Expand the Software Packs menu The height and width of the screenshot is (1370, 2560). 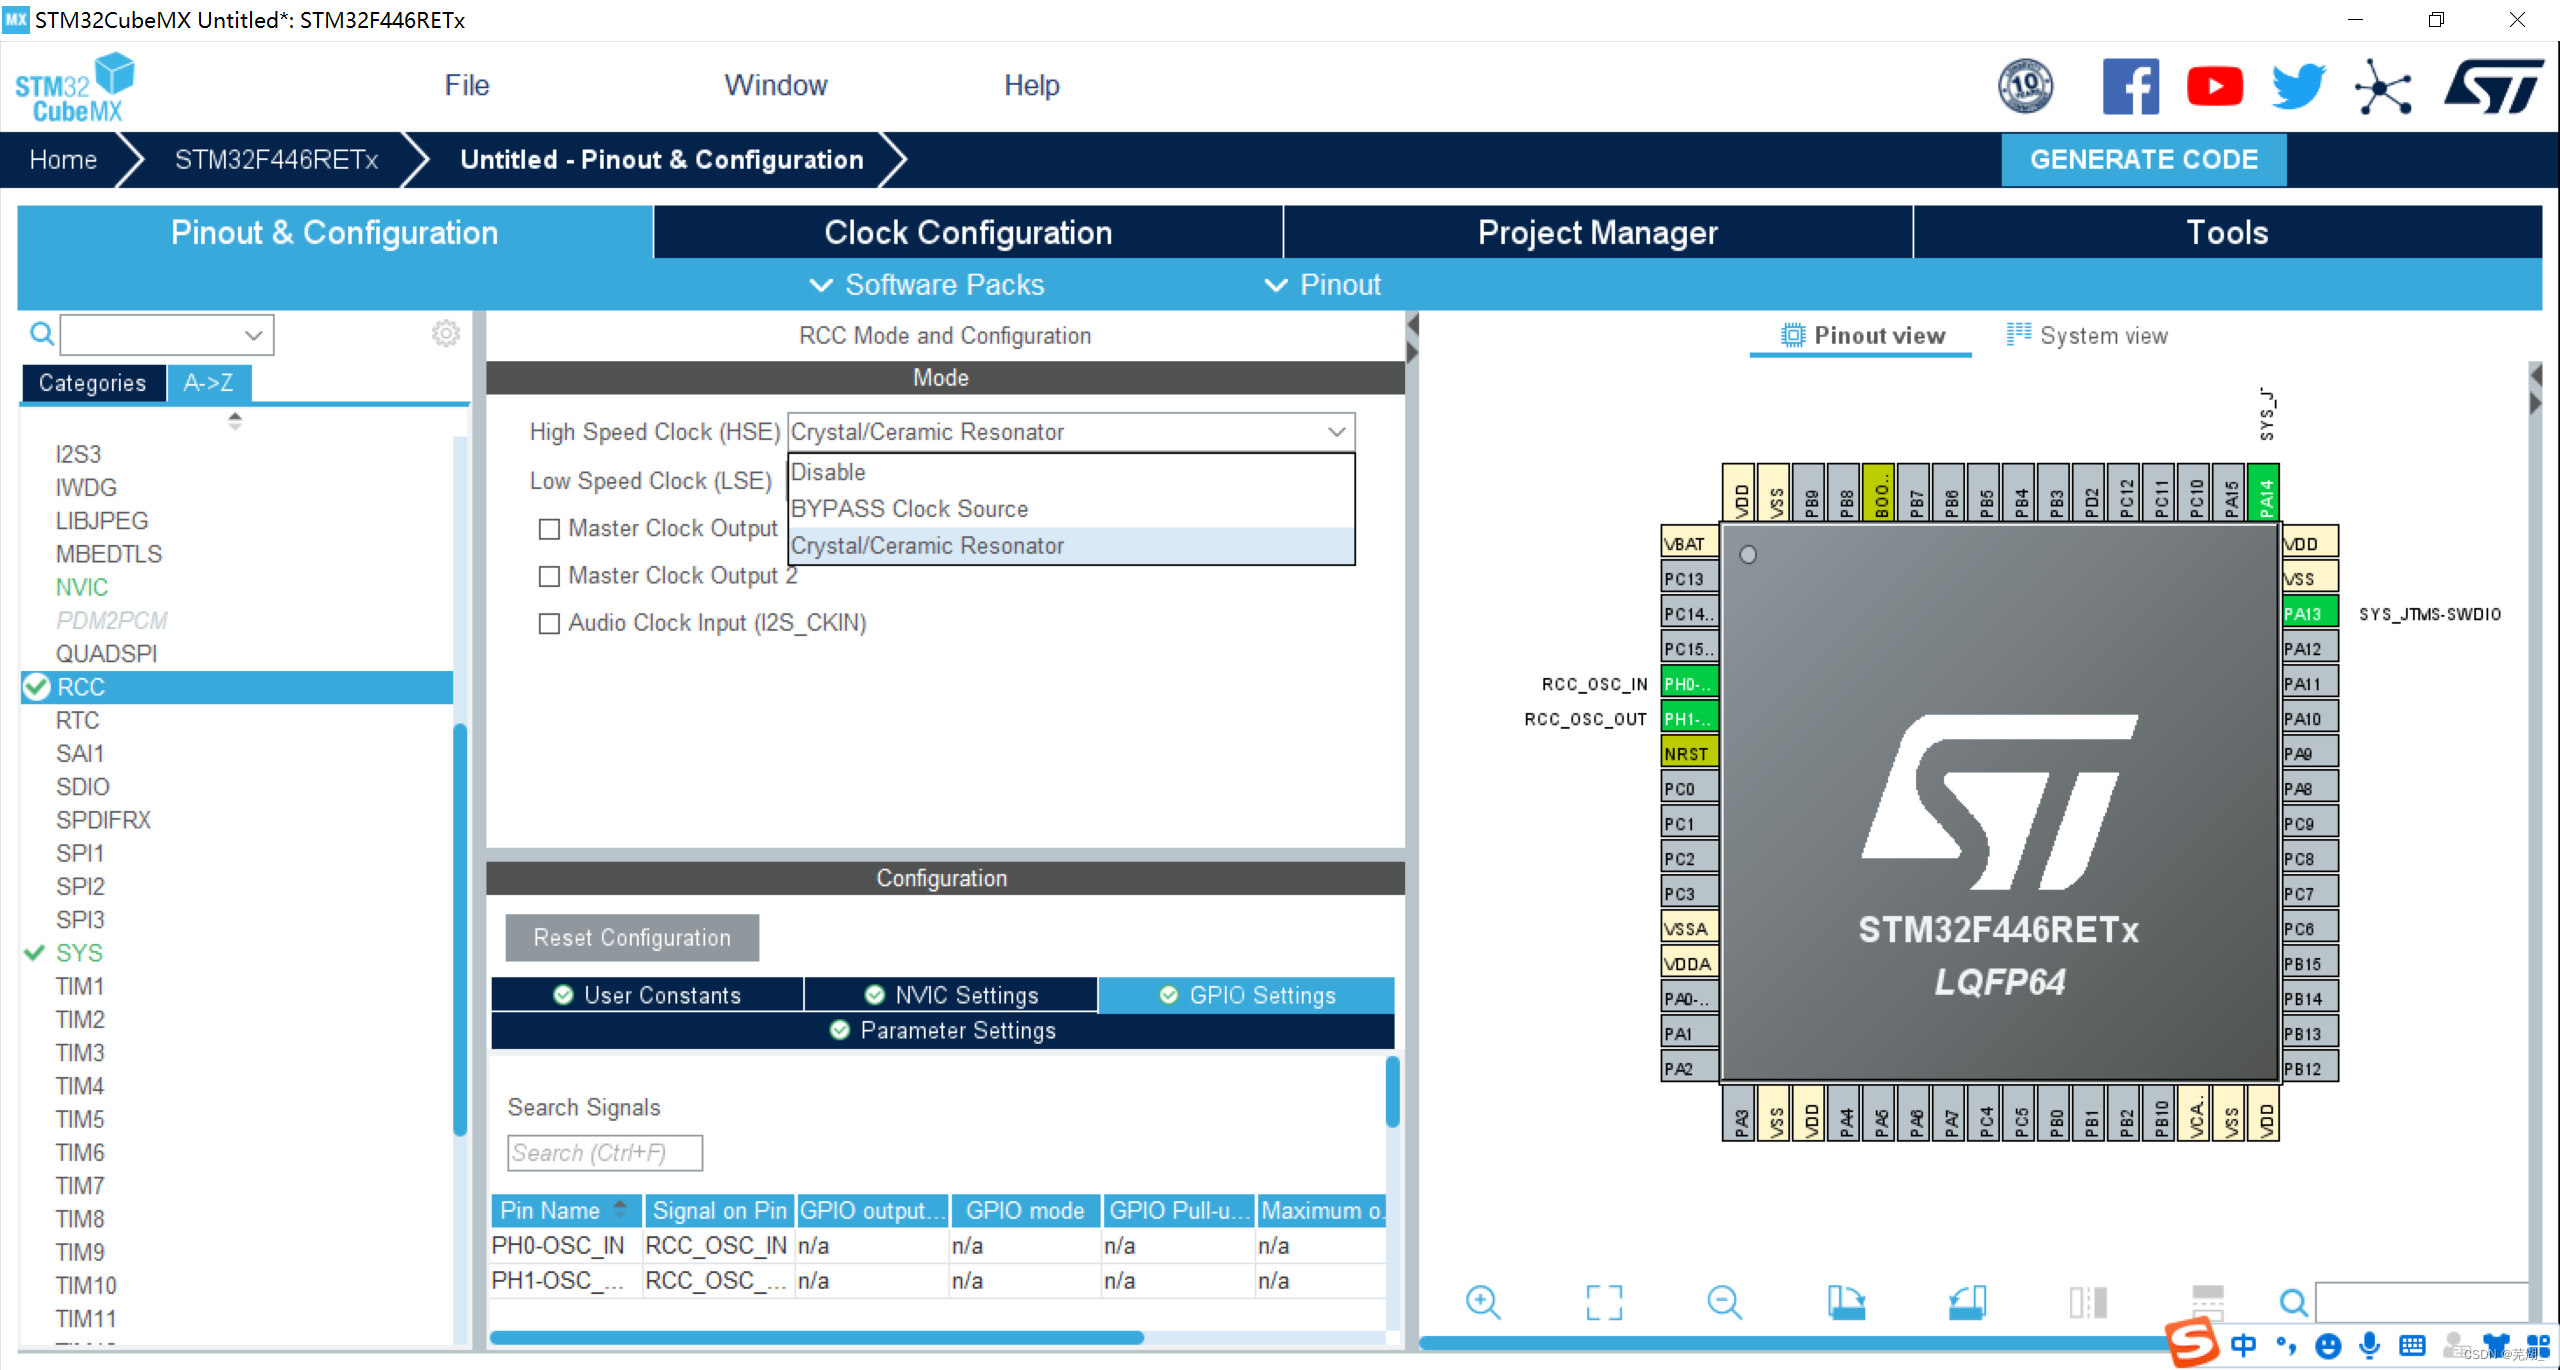coord(927,285)
